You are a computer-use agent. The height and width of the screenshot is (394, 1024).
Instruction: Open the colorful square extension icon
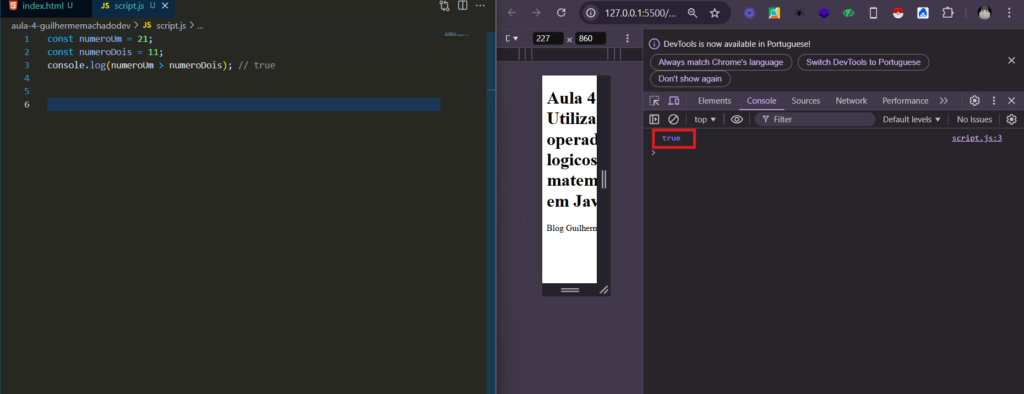[774, 12]
